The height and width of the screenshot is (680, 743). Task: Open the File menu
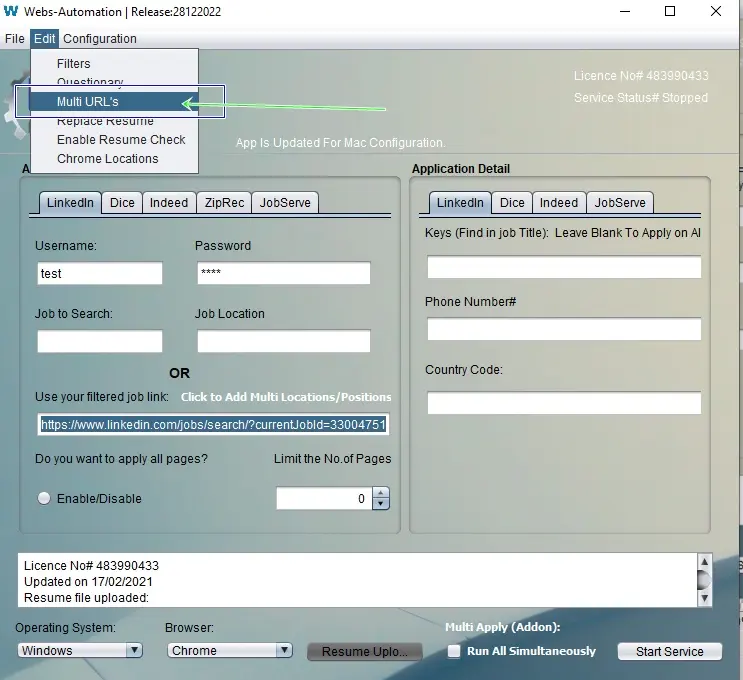pos(15,39)
